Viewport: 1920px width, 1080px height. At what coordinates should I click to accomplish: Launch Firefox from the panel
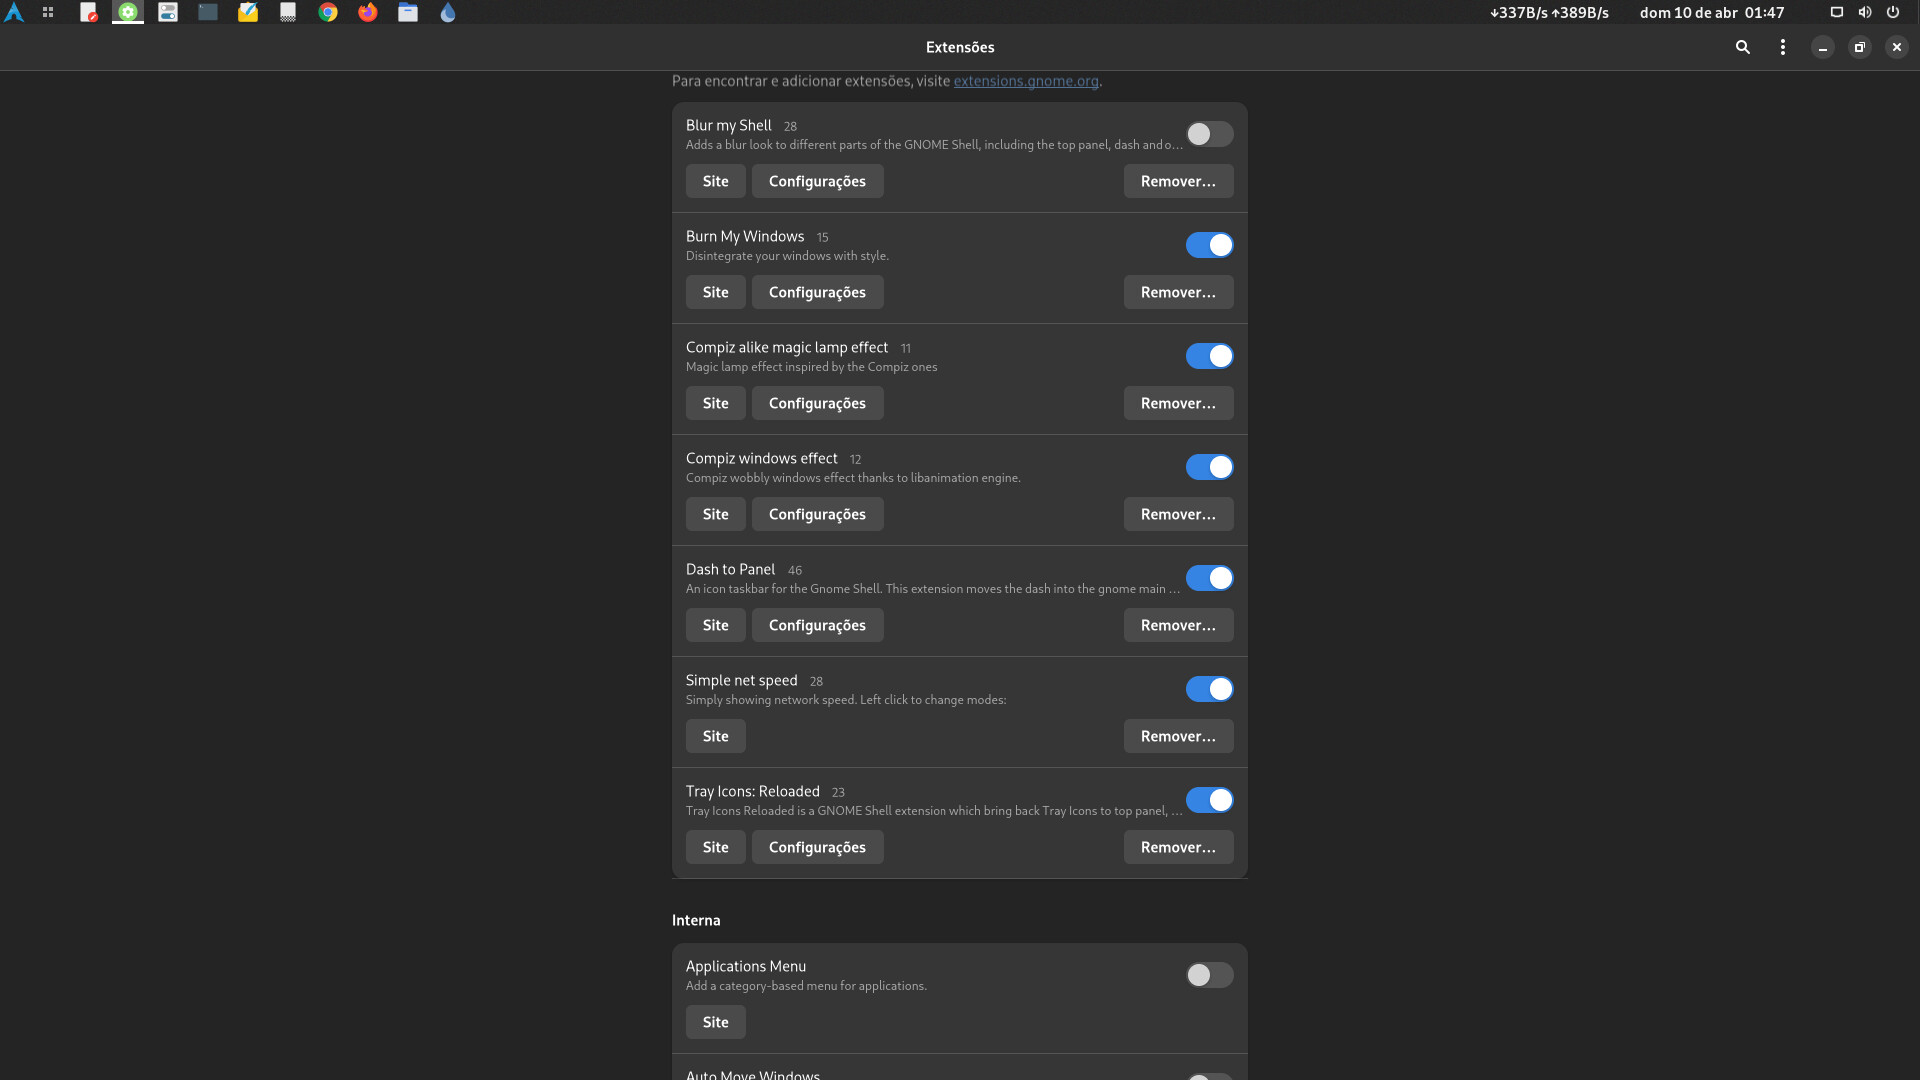[368, 13]
